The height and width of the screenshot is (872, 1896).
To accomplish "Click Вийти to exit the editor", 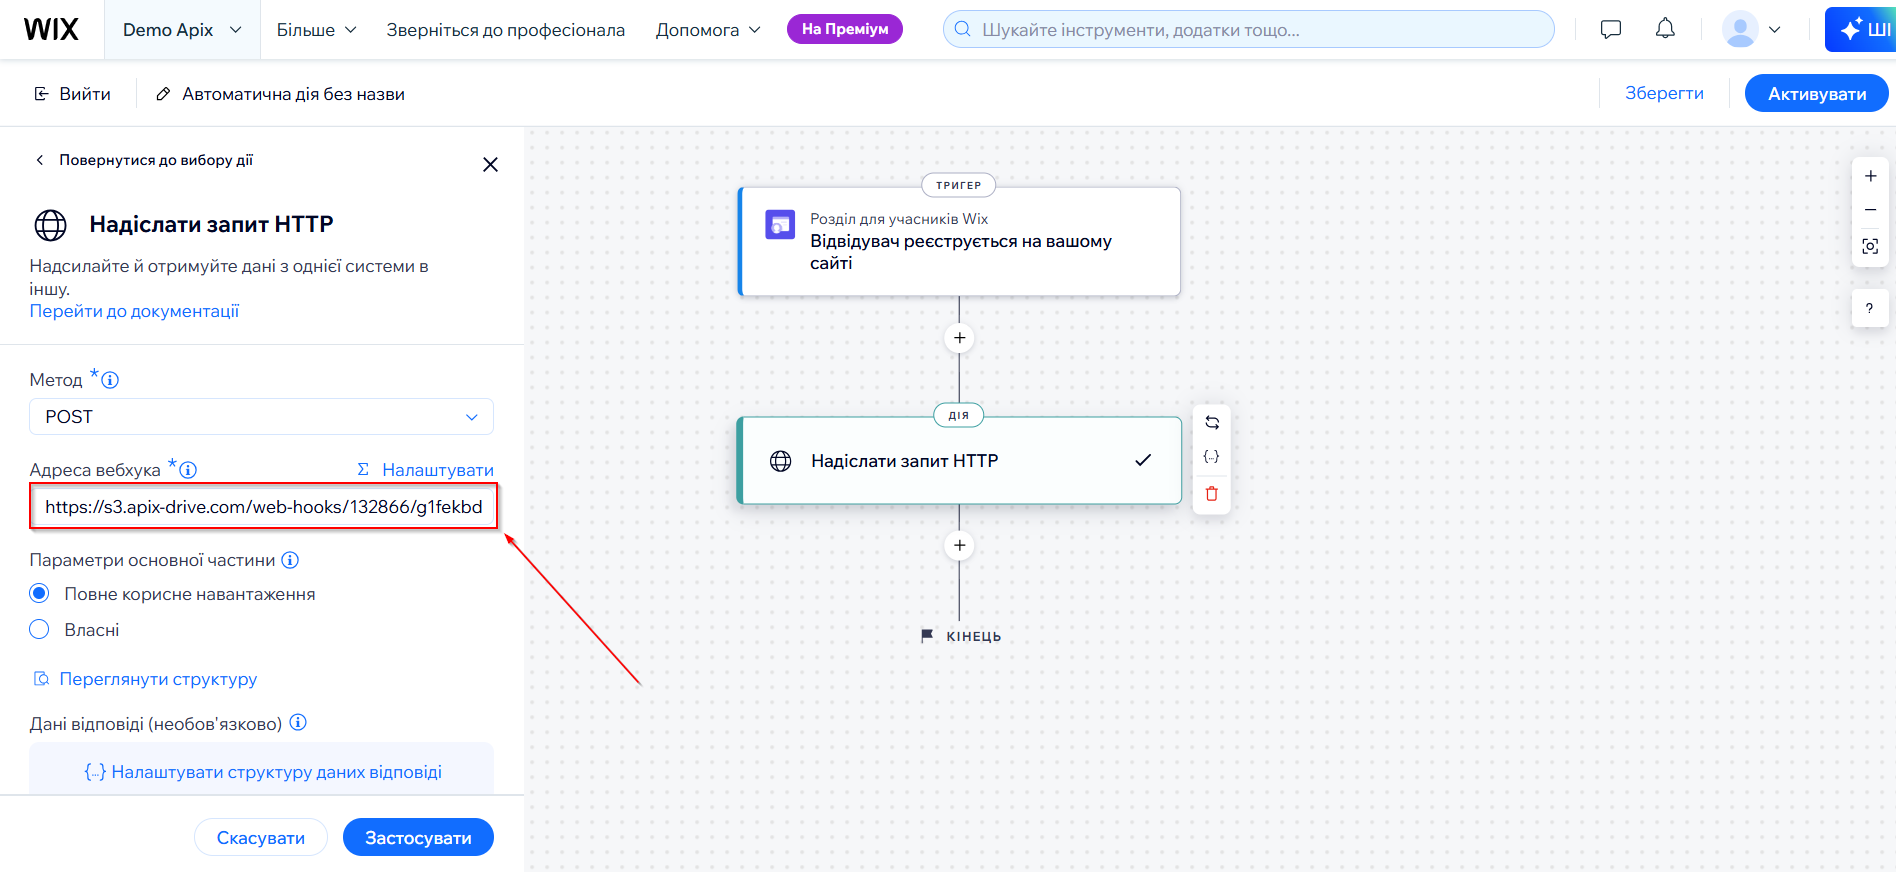I will (73, 94).
